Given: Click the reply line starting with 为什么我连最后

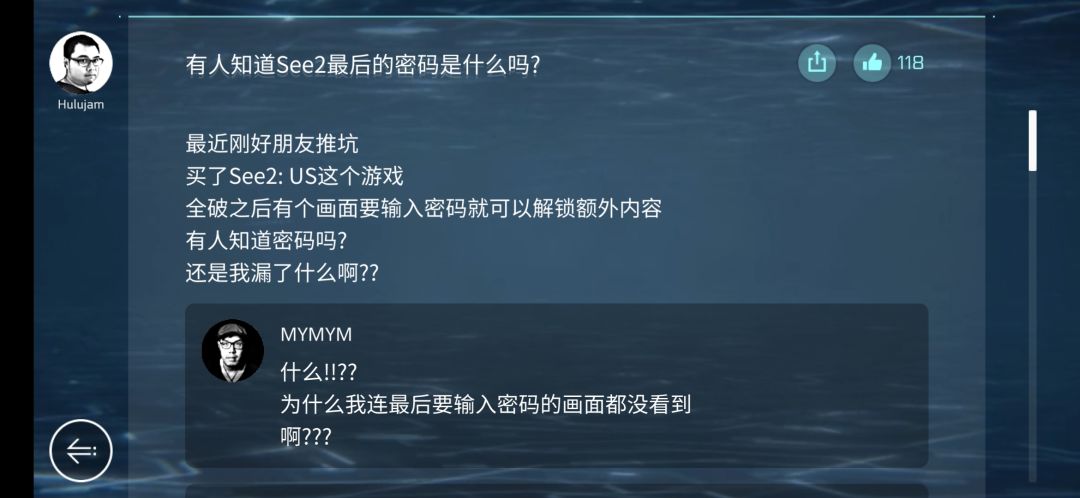Looking at the screenshot, I should [486, 405].
